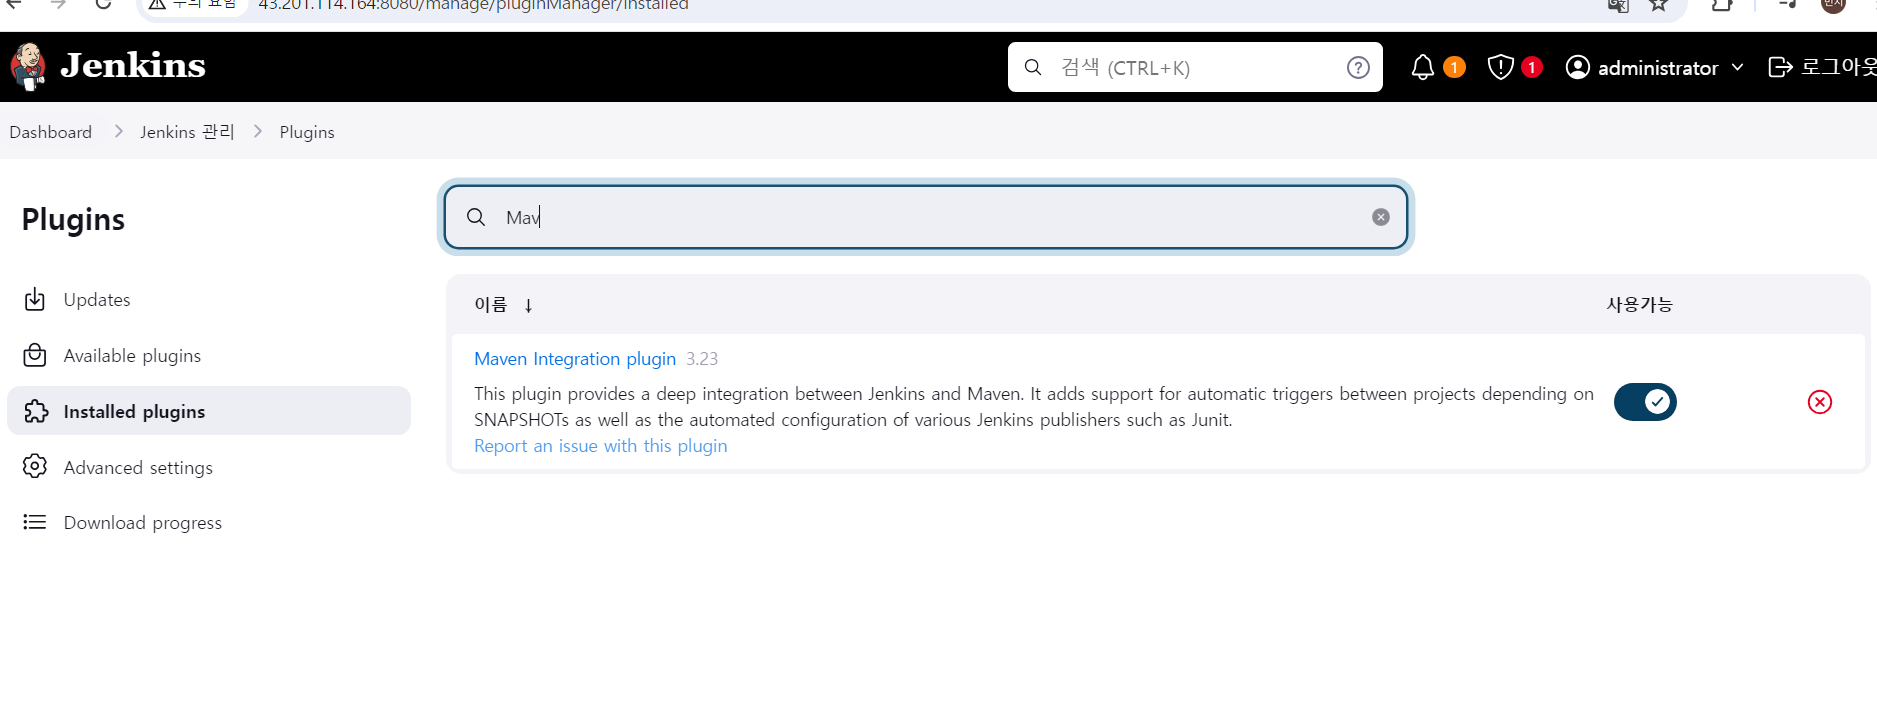Expand chevron after Jenkins 관리 breadcrumb
This screenshot has height=701, width=1877.
click(x=258, y=132)
